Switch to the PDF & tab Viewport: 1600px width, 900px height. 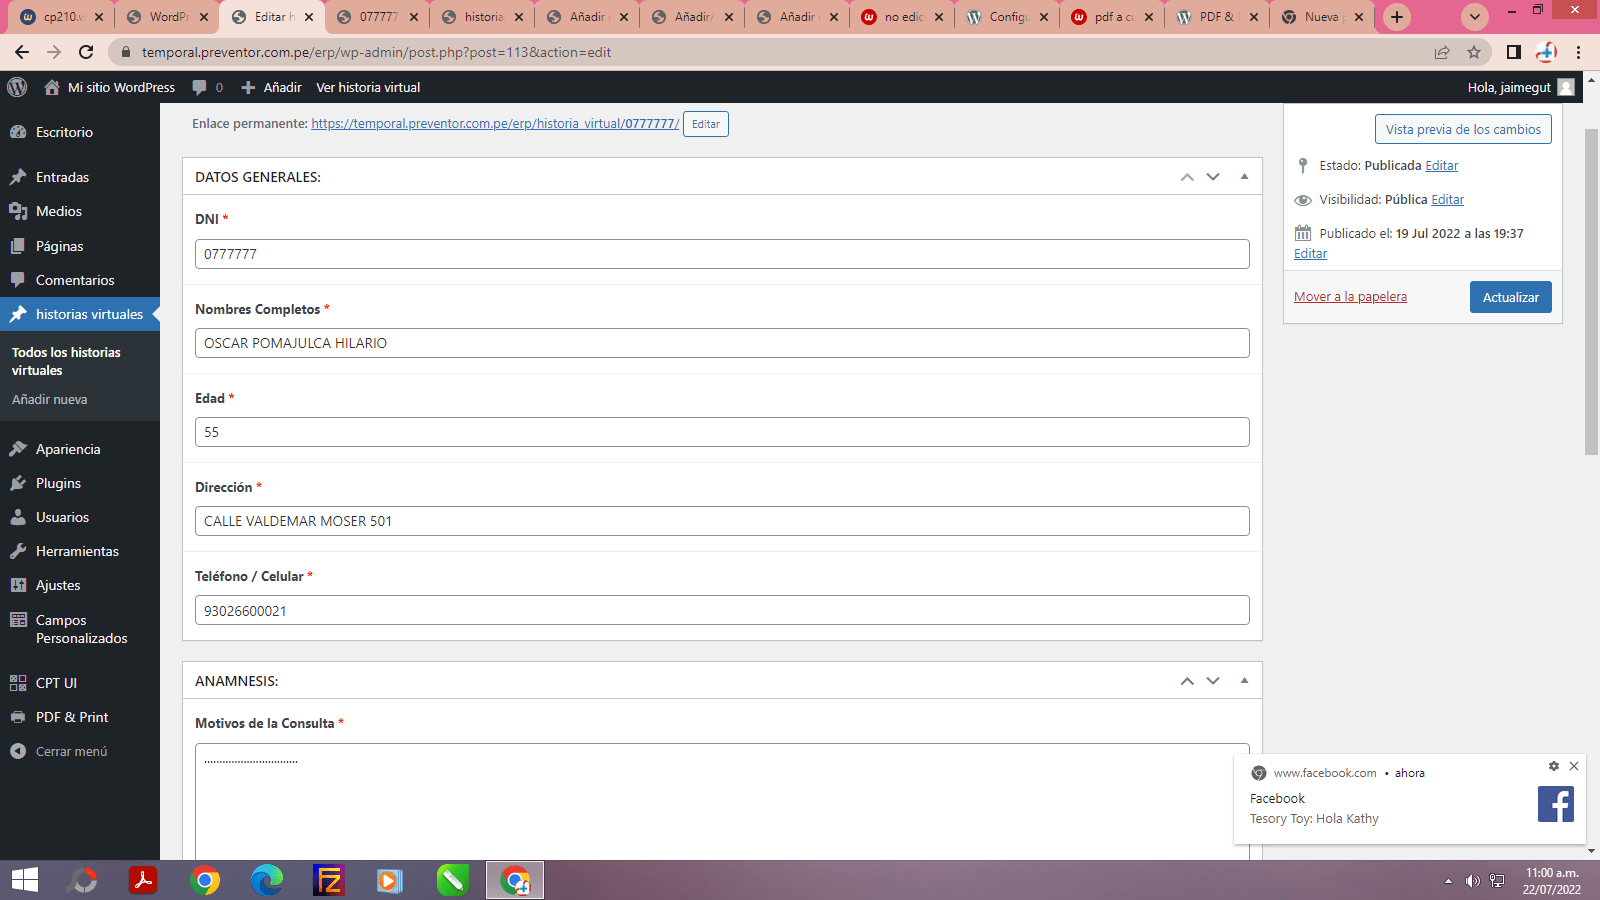[1217, 17]
